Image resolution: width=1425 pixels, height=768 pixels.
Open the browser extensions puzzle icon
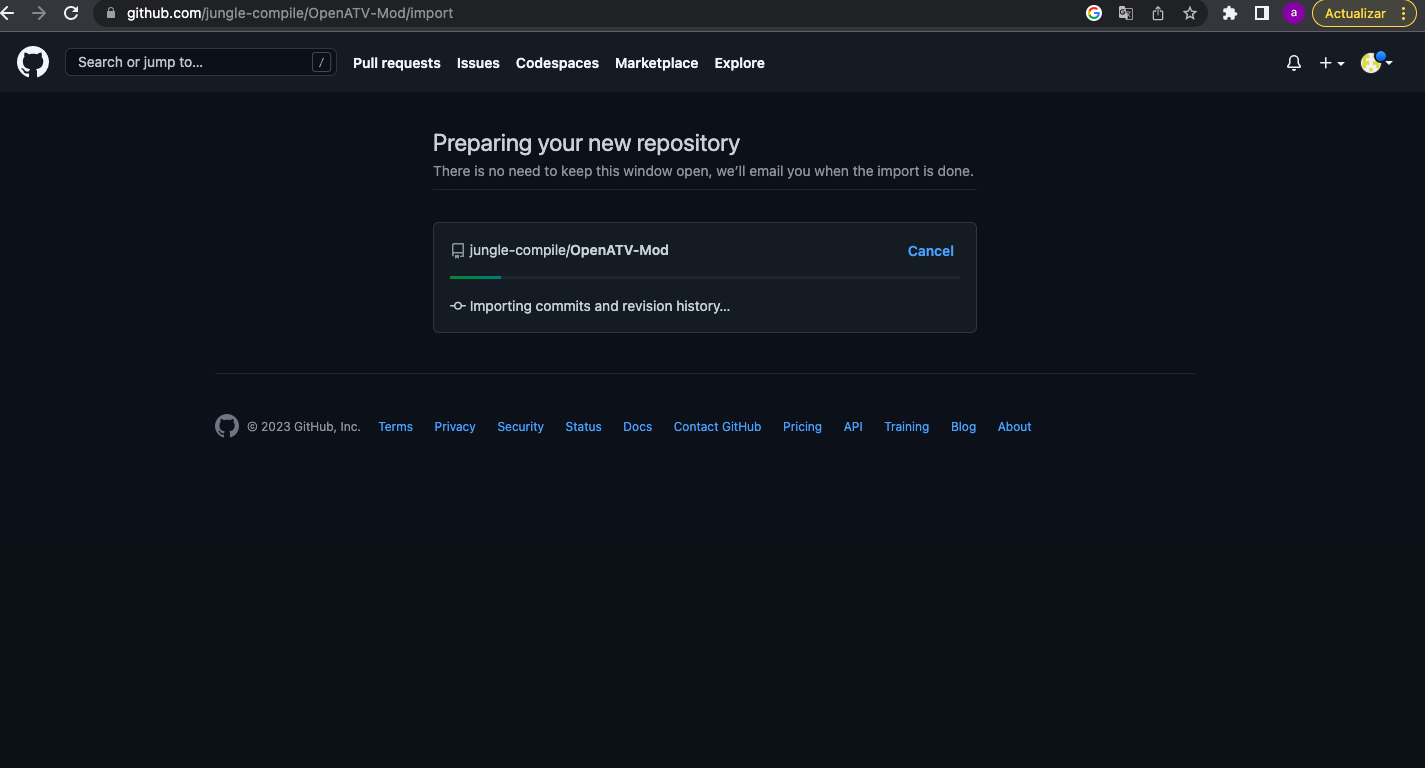click(x=1230, y=13)
